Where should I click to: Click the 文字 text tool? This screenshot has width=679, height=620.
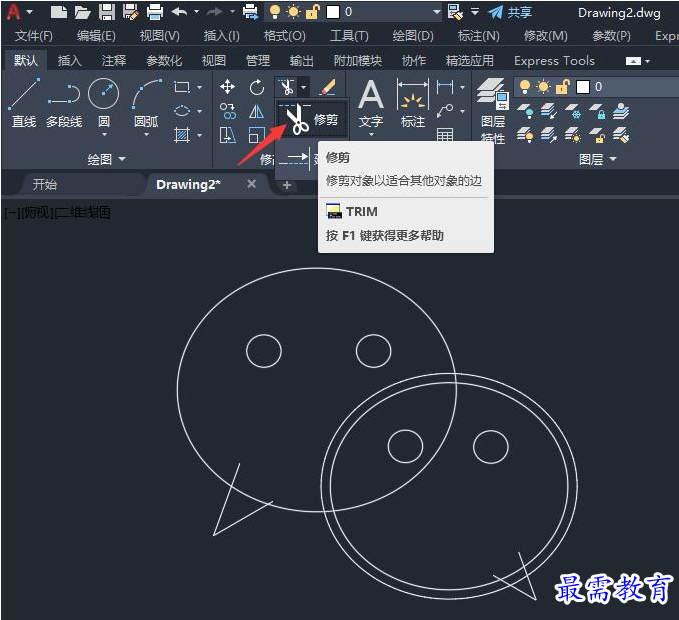coord(371,104)
